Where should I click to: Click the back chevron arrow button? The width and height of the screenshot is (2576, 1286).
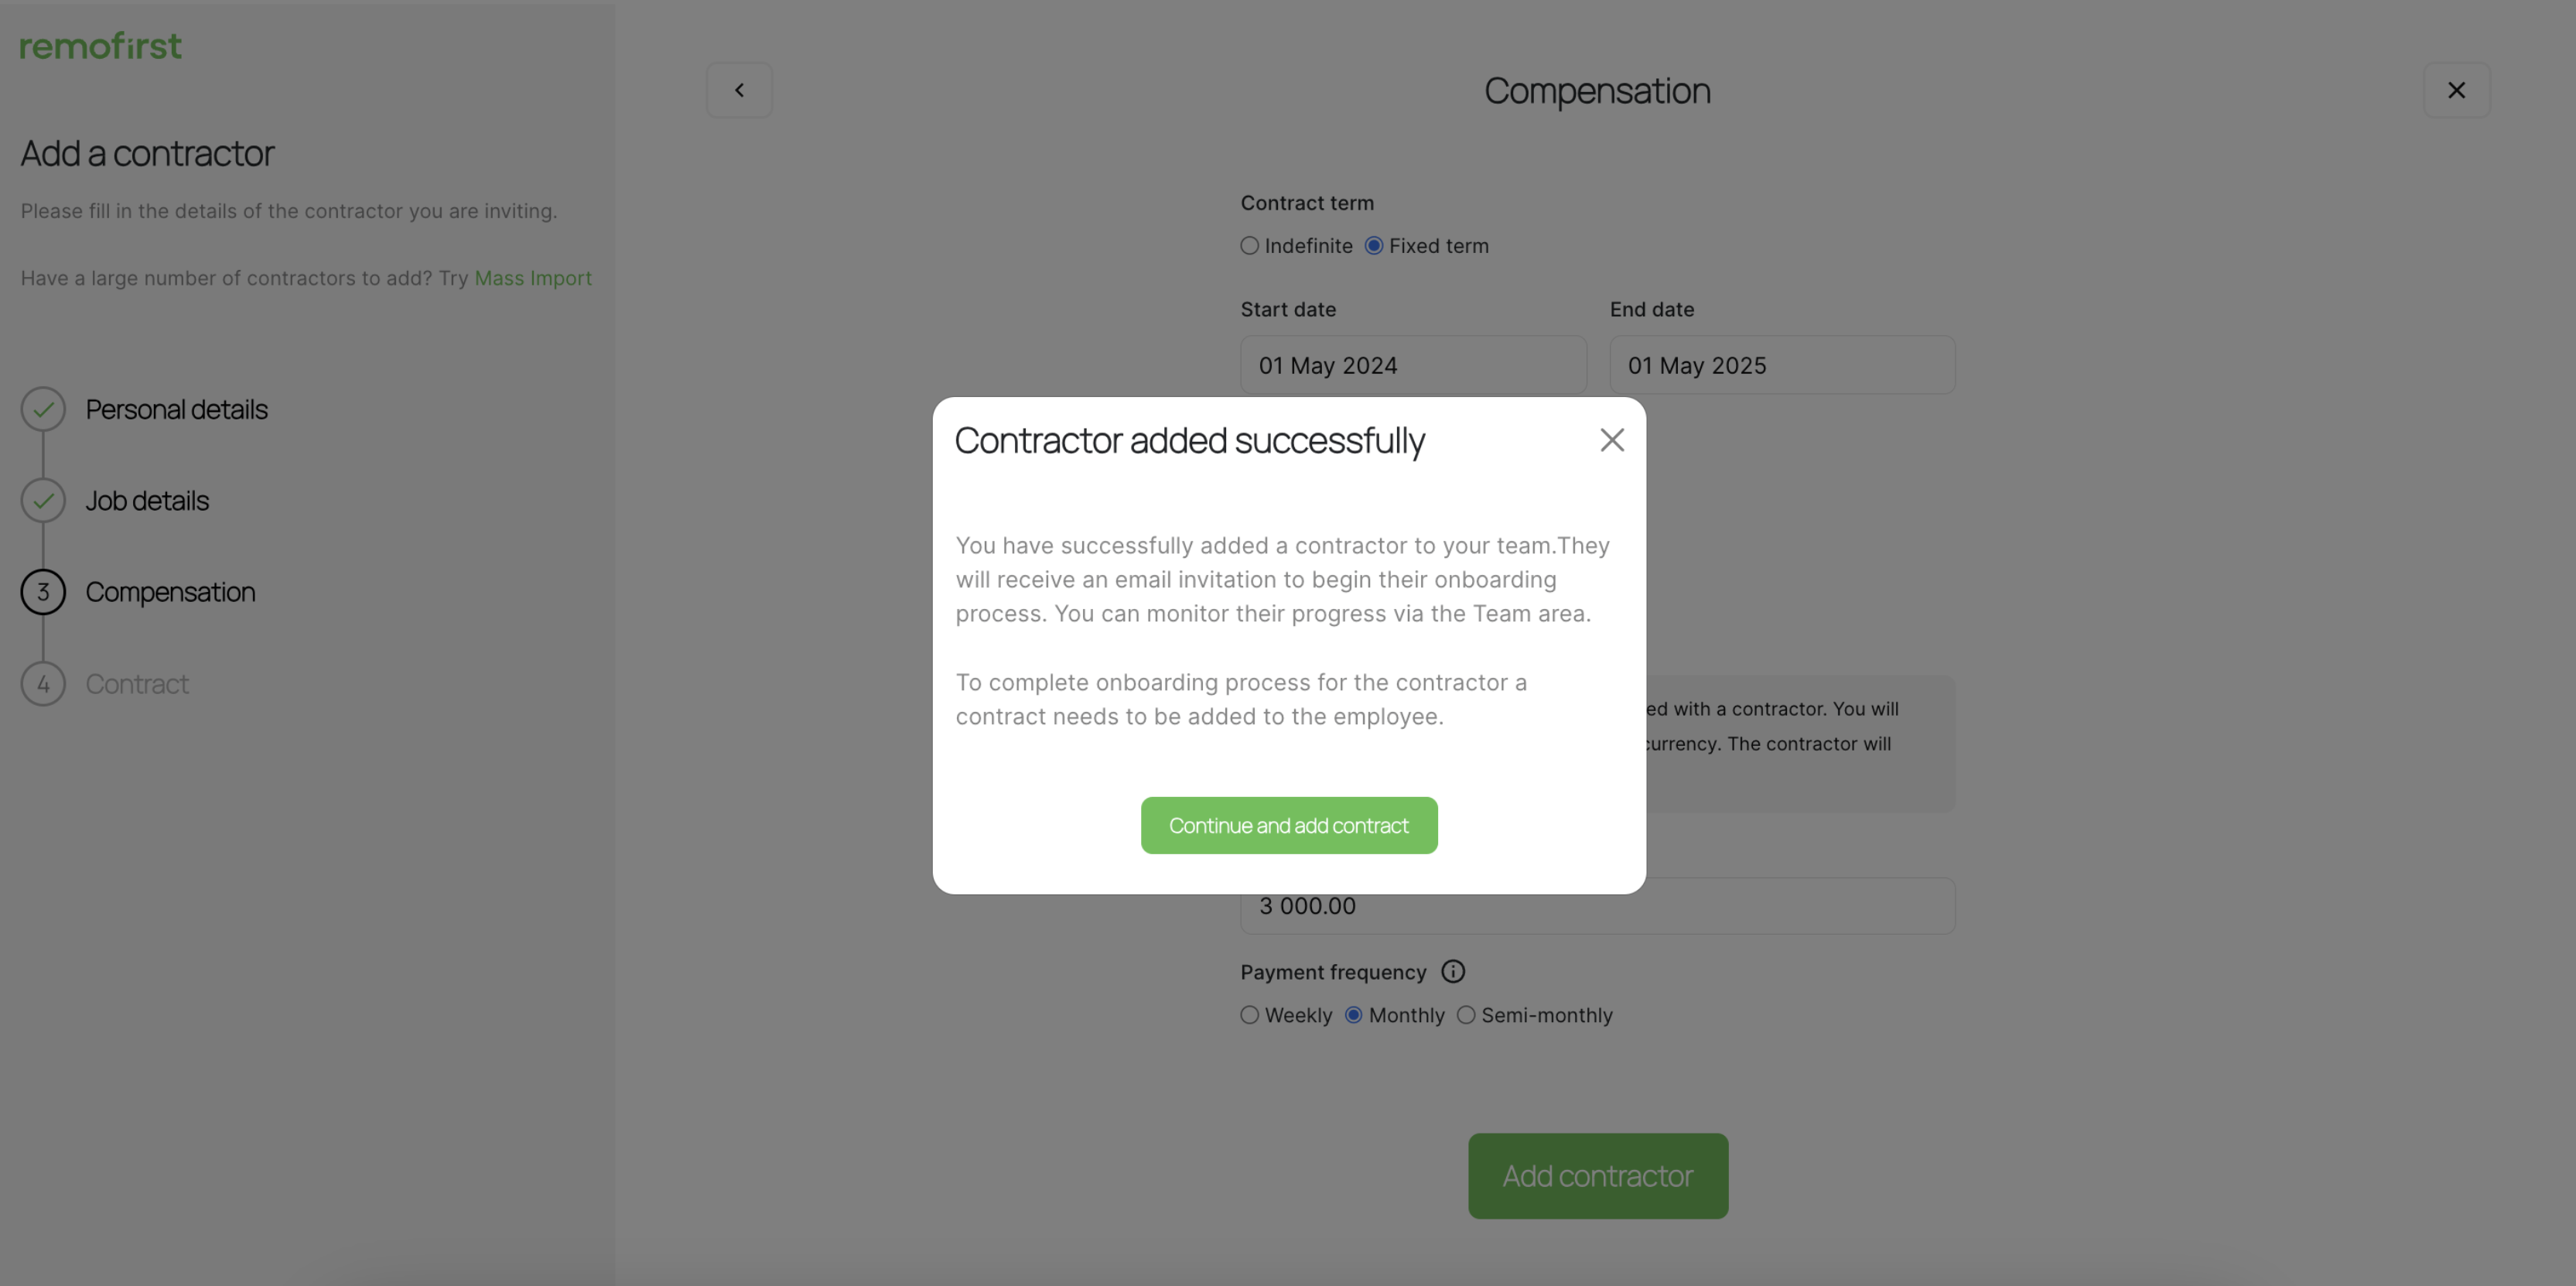click(x=739, y=90)
